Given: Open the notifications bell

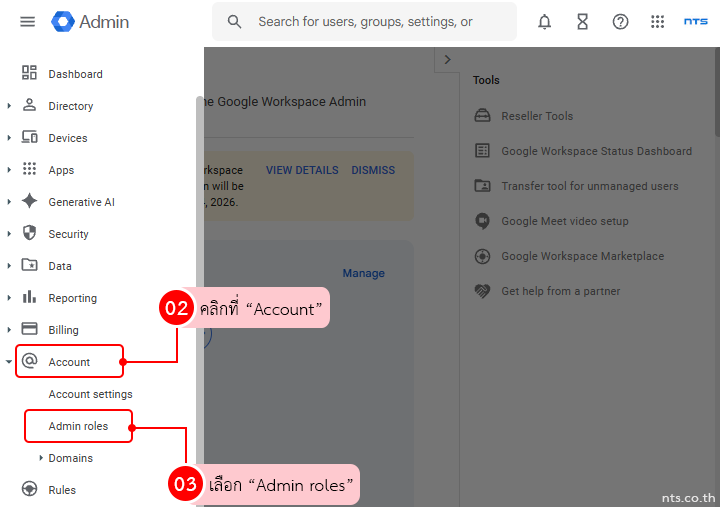Looking at the screenshot, I should tap(545, 22).
